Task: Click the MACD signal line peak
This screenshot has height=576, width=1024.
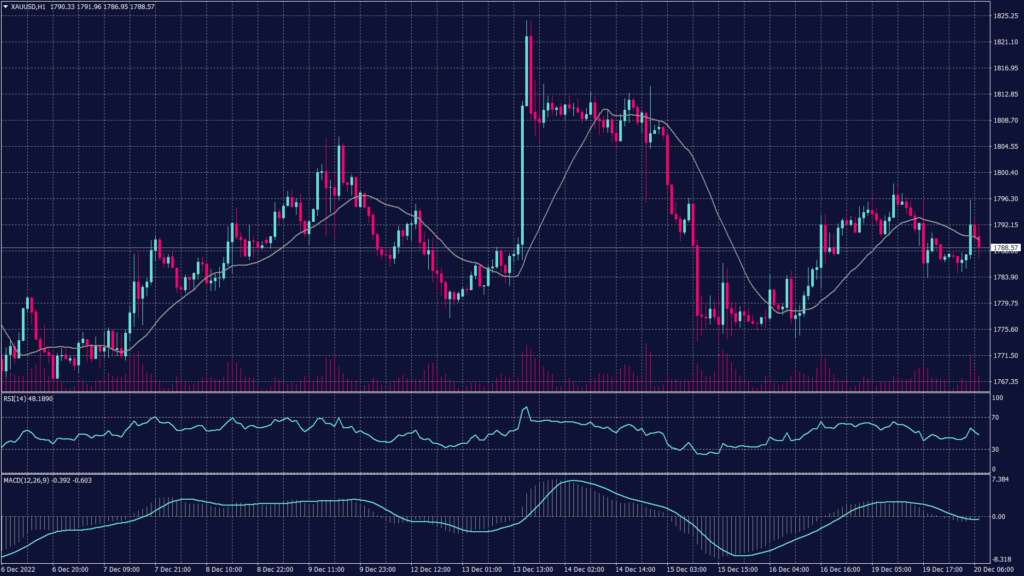Action: [x=570, y=482]
